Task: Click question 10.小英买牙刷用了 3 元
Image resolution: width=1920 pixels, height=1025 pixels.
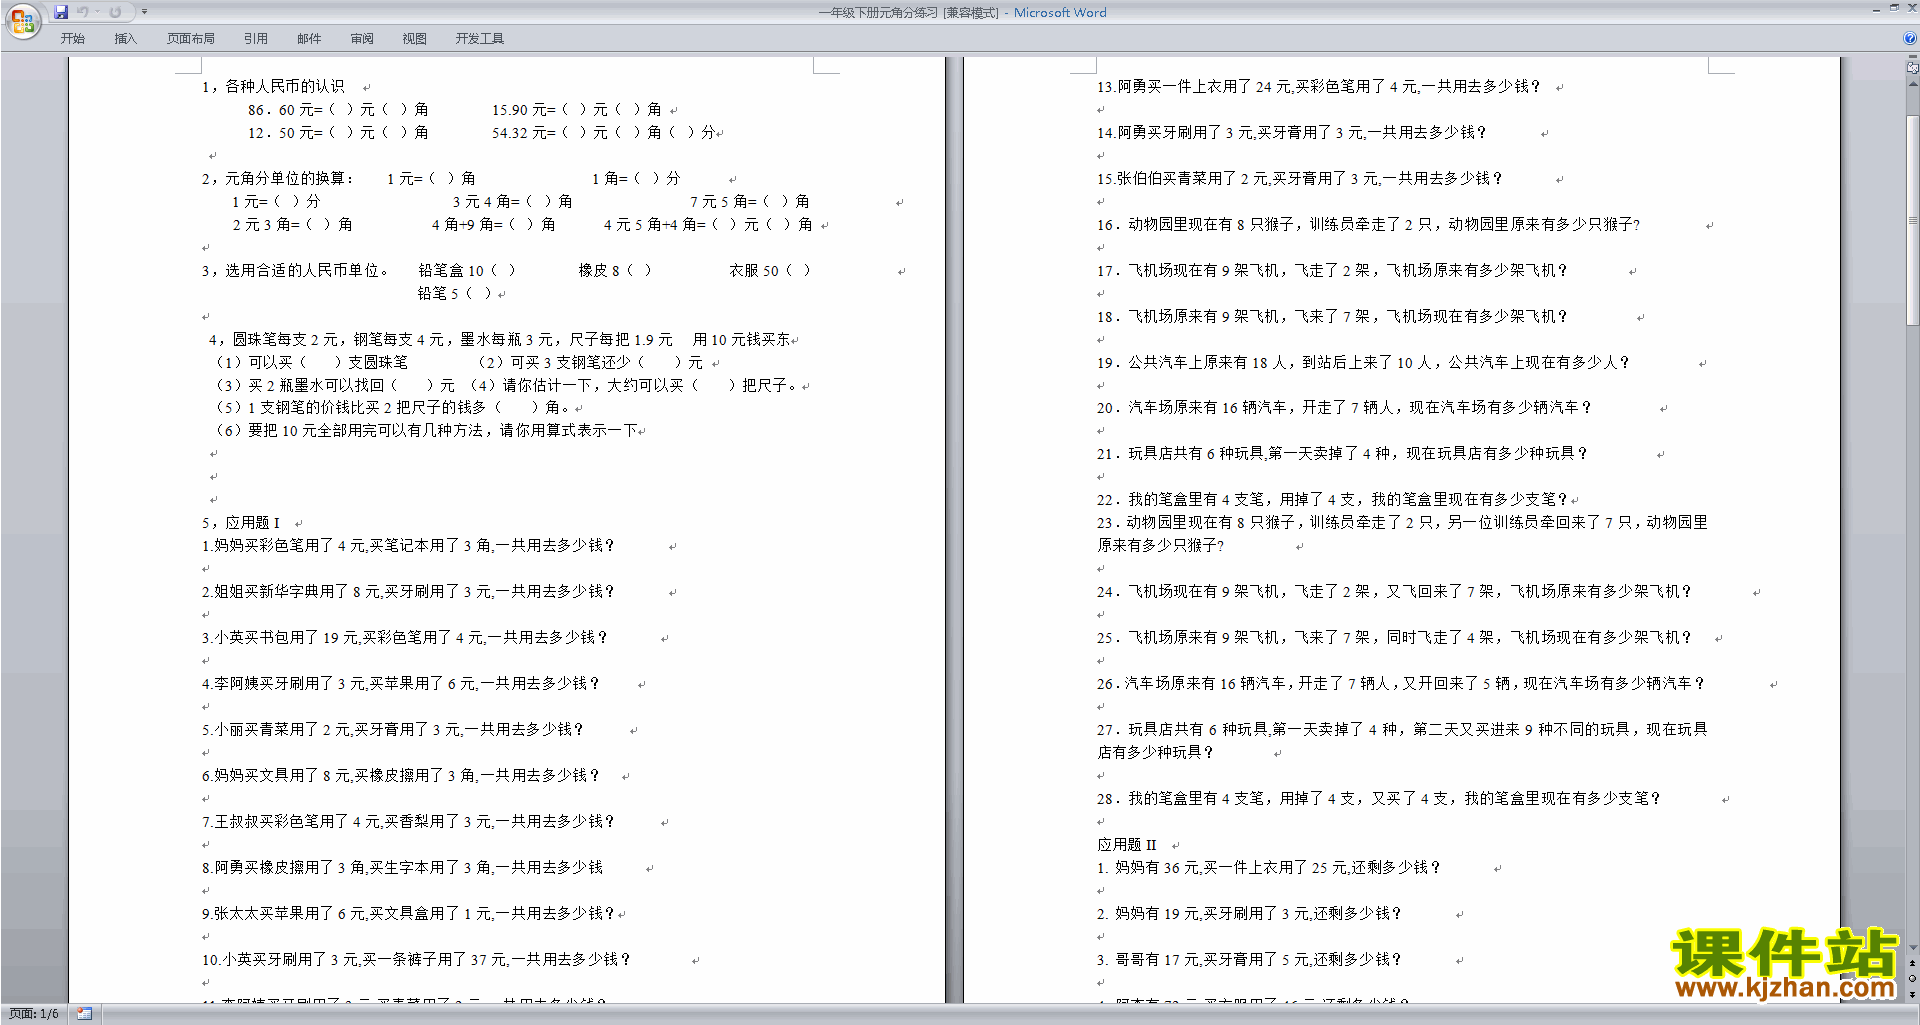Action: click(416, 960)
